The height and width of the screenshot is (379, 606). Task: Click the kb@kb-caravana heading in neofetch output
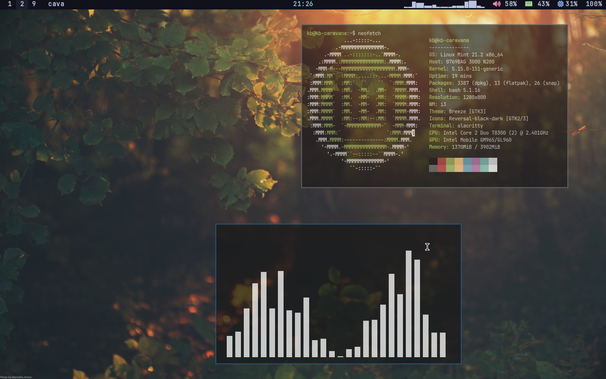click(x=449, y=40)
